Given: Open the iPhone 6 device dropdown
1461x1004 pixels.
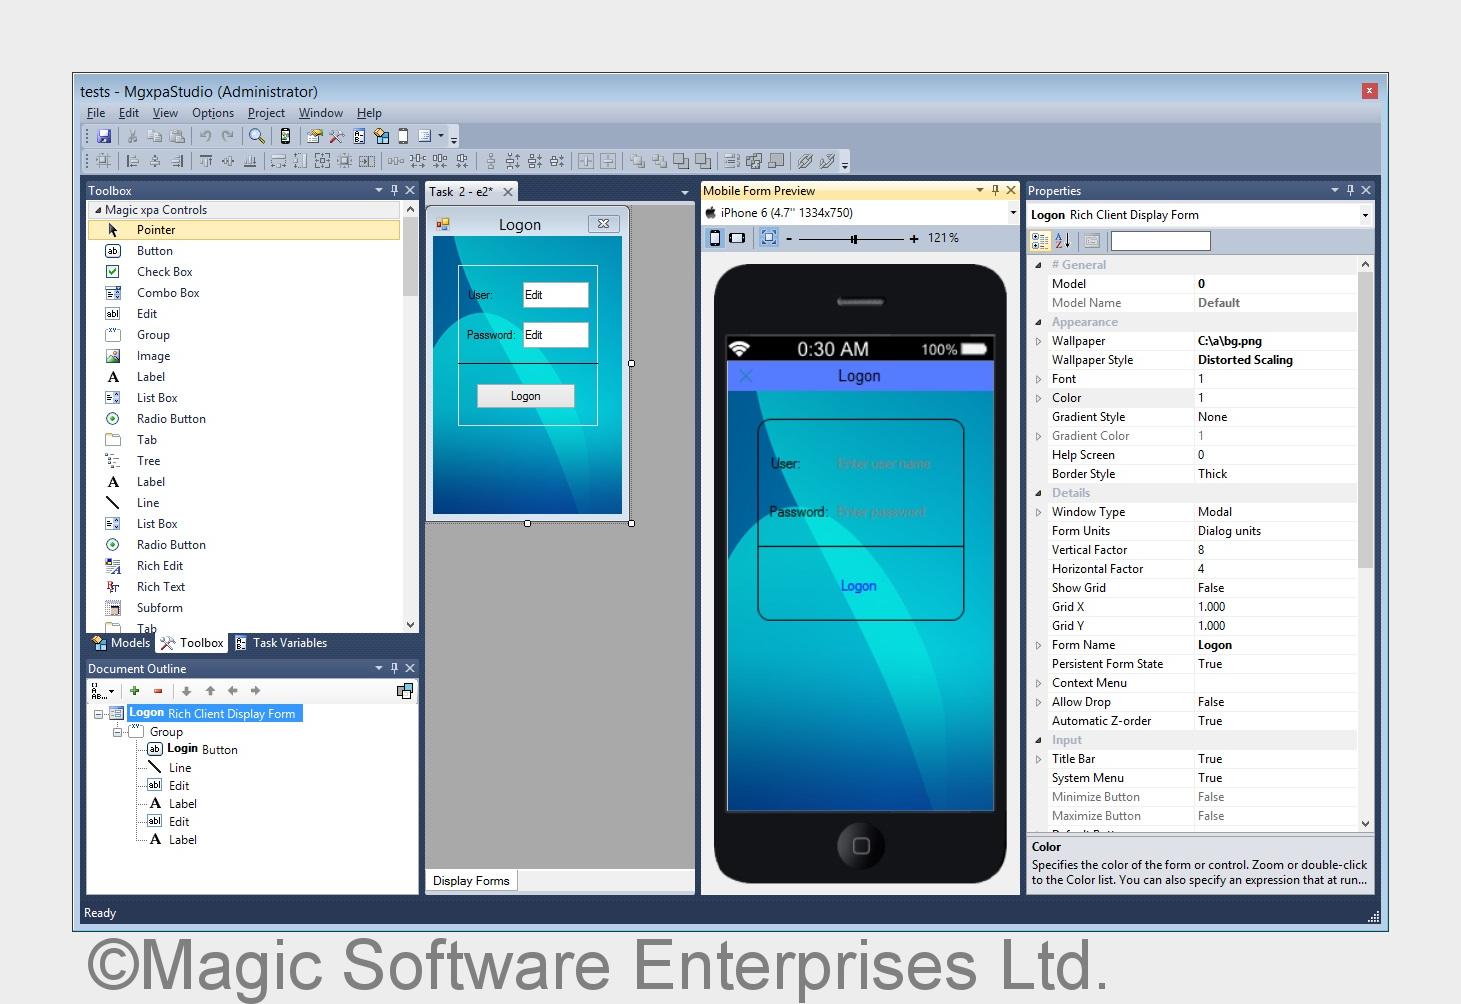Looking at the screenshot, I should (1012, 213).
